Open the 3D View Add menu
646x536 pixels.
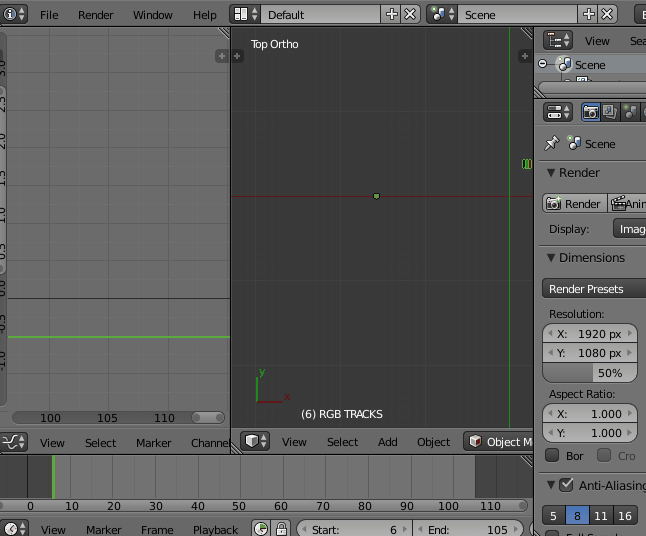point(388,442)
